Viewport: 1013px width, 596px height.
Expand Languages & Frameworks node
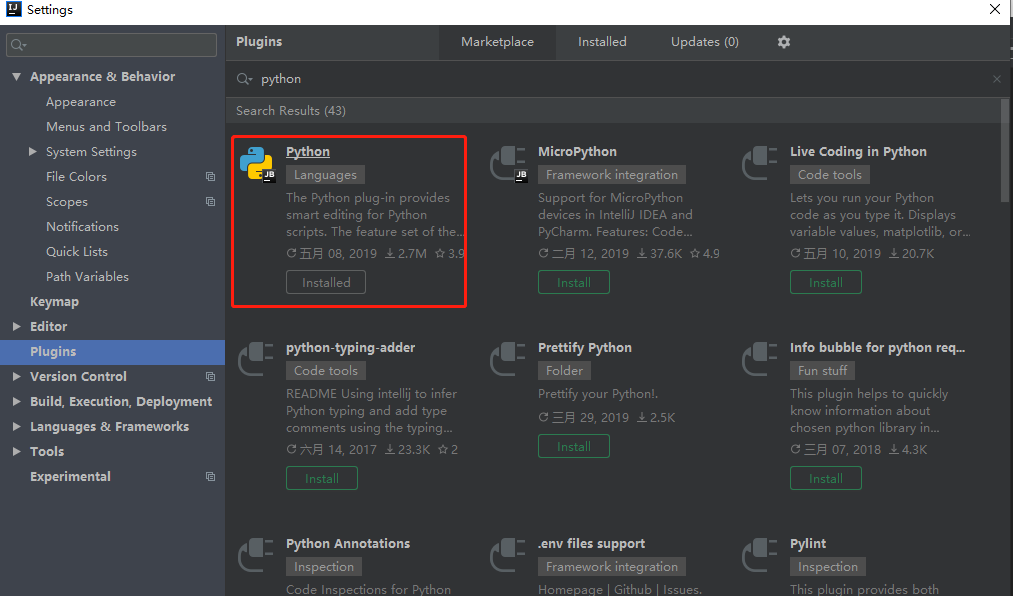tap(17, 427)
